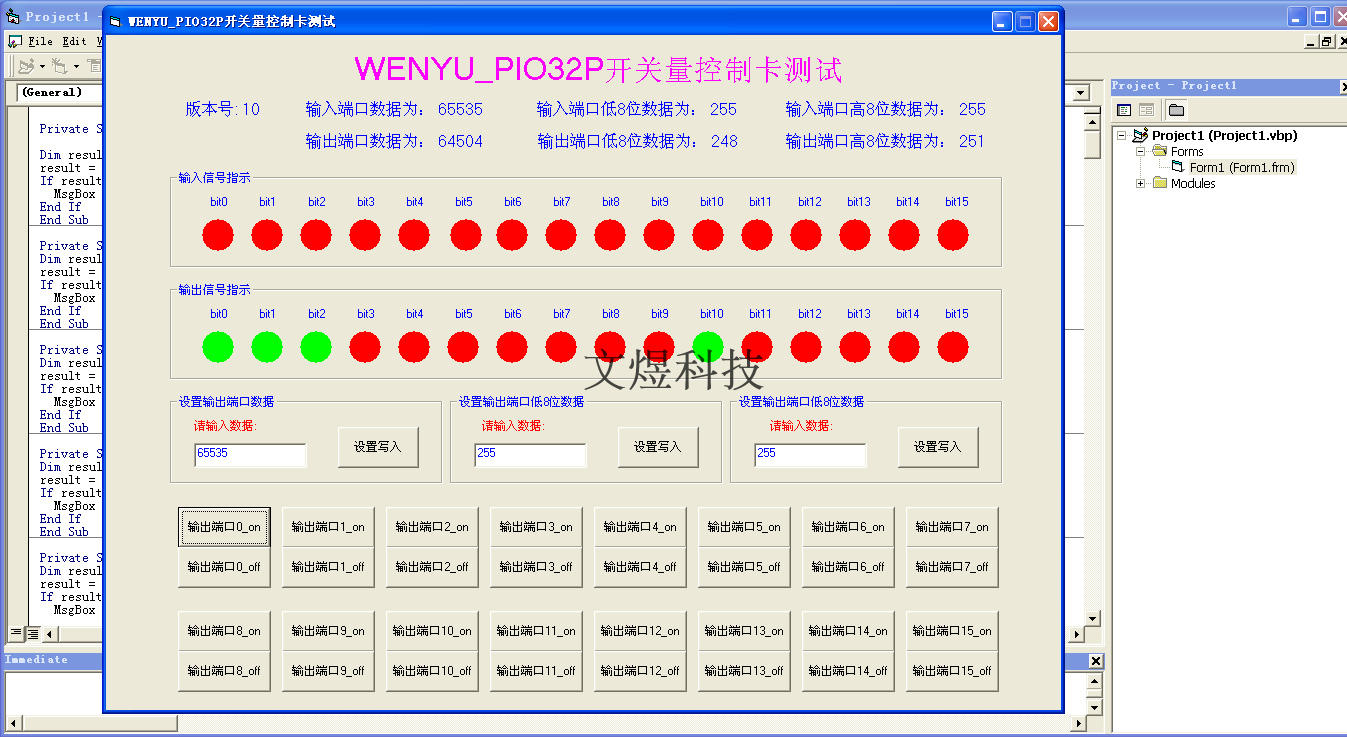The image size is (1347, 737).
Task: Click Add Form toolbar icon
Action: (x=60, y=66)
